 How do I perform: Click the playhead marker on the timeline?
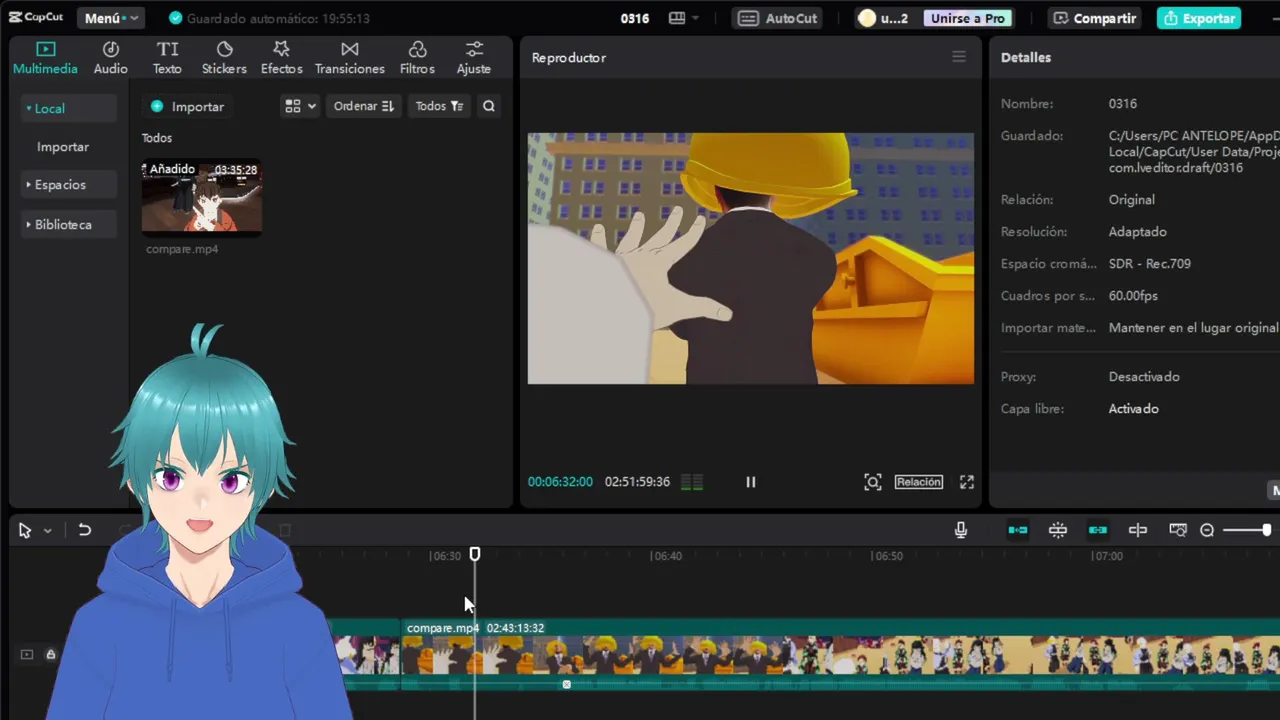coord(475,554)
